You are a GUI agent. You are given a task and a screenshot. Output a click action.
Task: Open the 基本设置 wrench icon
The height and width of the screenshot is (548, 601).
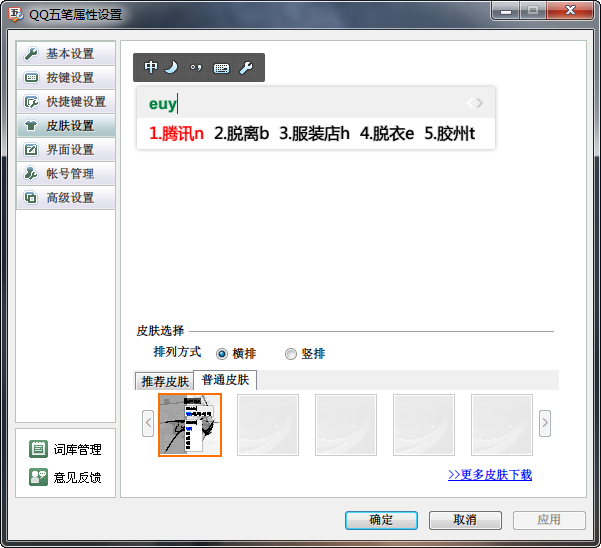pyautogui.click(x=31, y=54)
